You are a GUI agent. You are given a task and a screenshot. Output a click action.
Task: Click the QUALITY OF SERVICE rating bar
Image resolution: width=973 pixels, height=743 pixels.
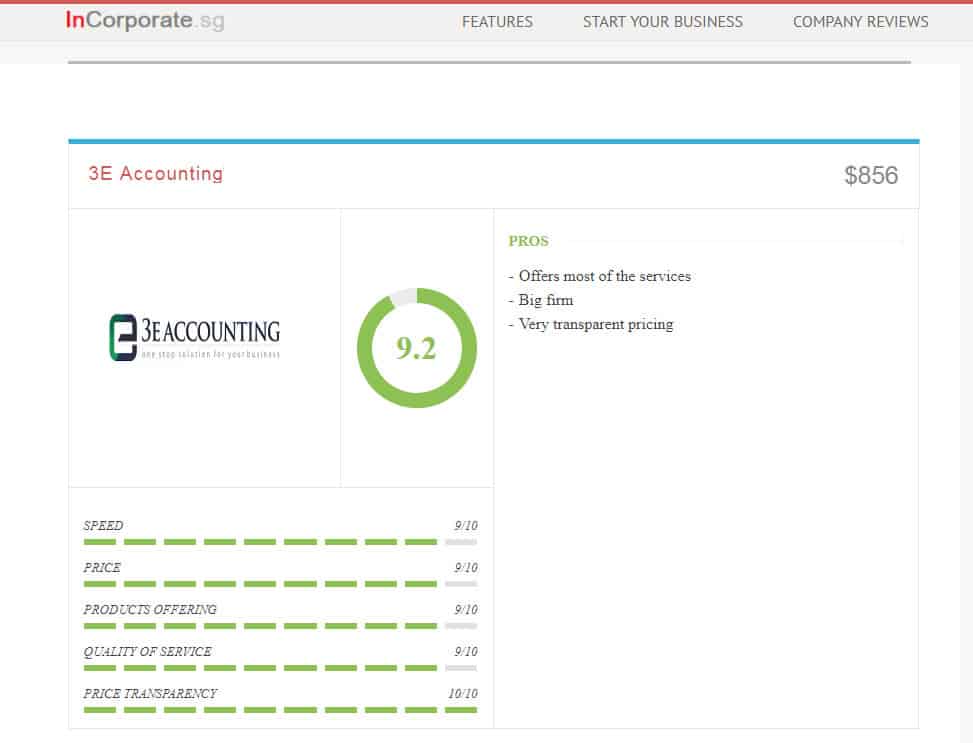[x=280, y=668]
